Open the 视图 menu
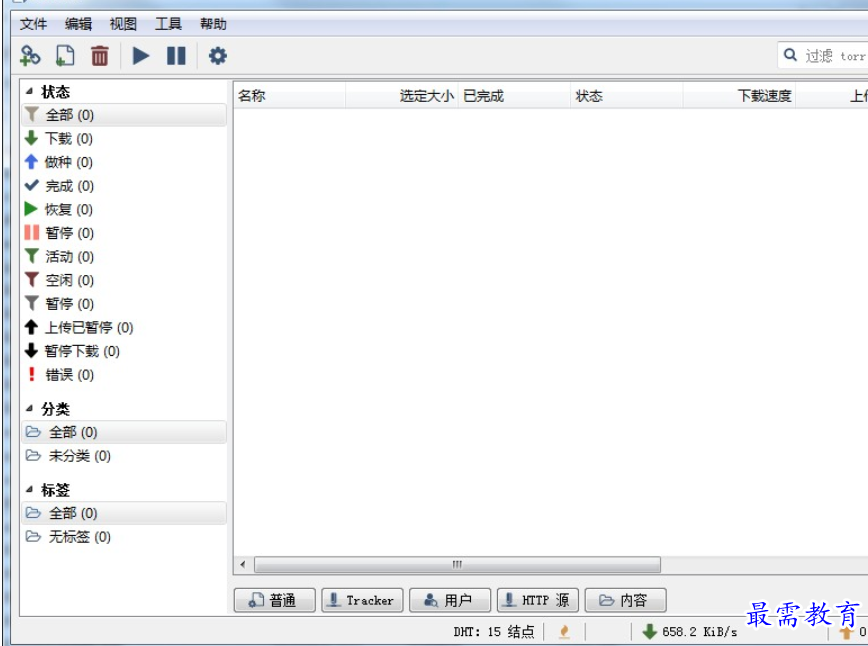Image resolution: width=868 pixels, height=646 pixels. click(123, 24)
